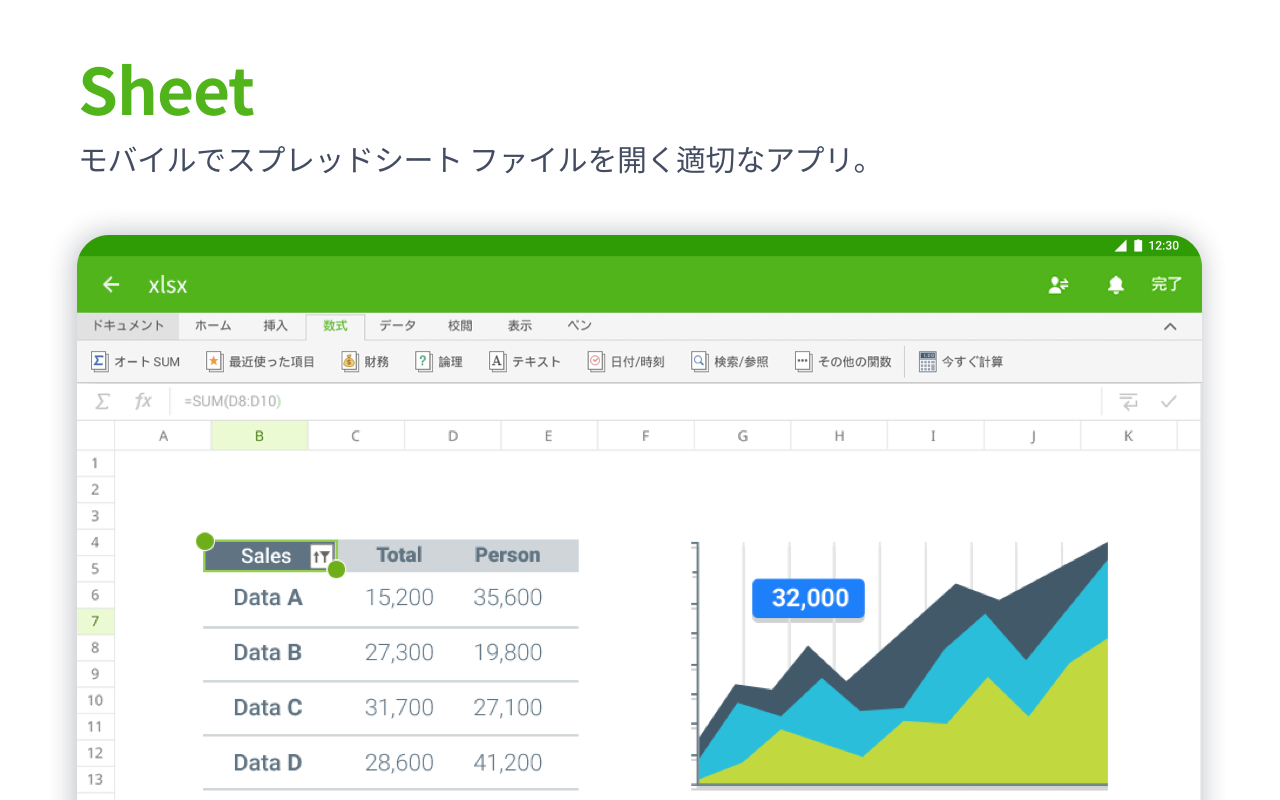Click the Person column header
Image resolution: width=1280 pixels, height=800 pixels.
[x=507, y=555]
